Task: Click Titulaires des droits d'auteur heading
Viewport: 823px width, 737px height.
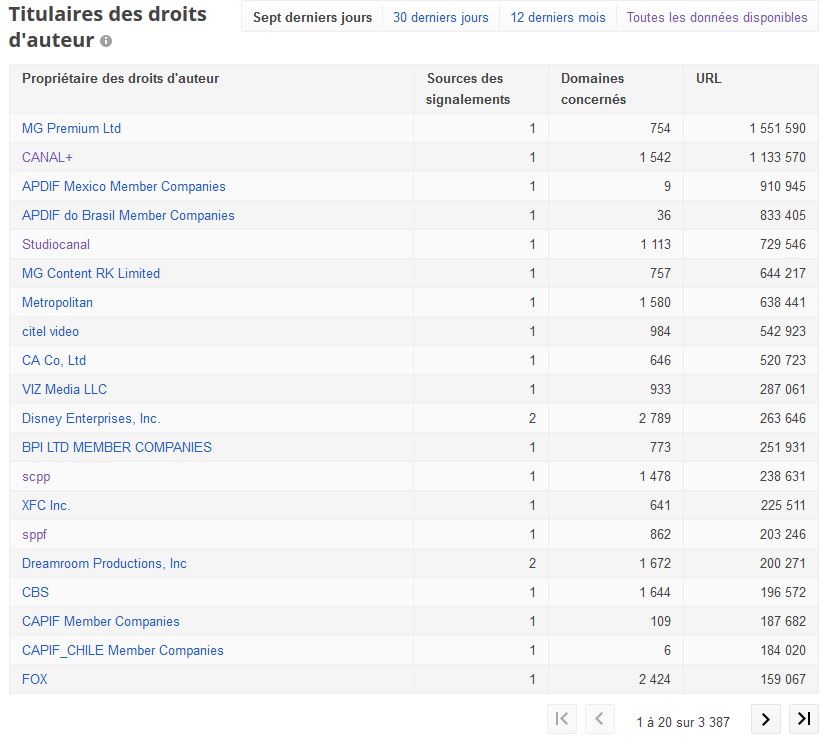Action: pos(108,27)
